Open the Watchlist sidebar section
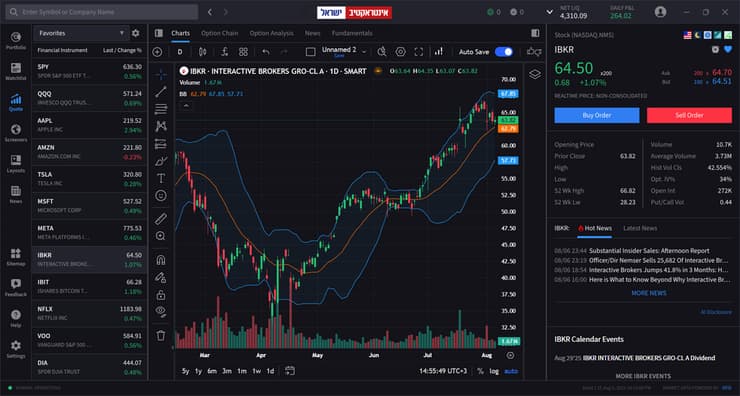 click(x=16, y=71)
